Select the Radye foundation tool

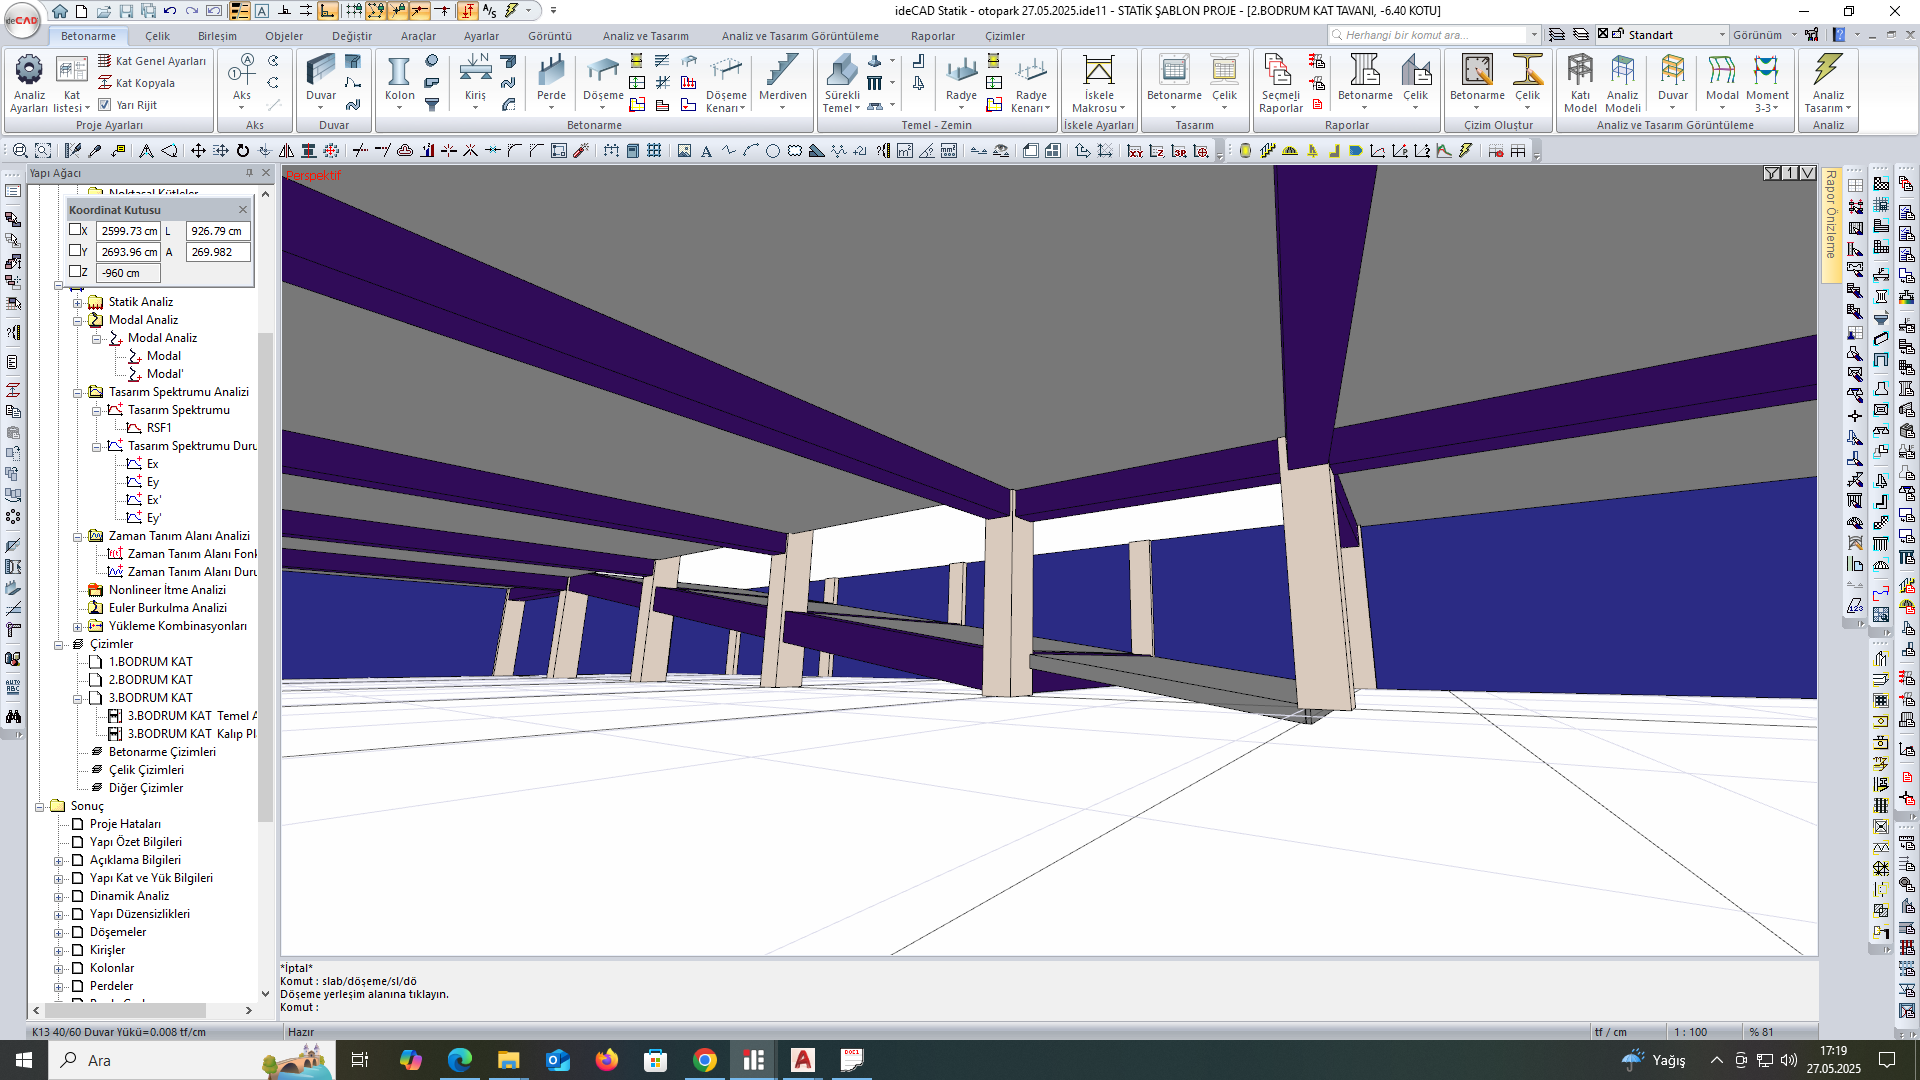[961, 80]
